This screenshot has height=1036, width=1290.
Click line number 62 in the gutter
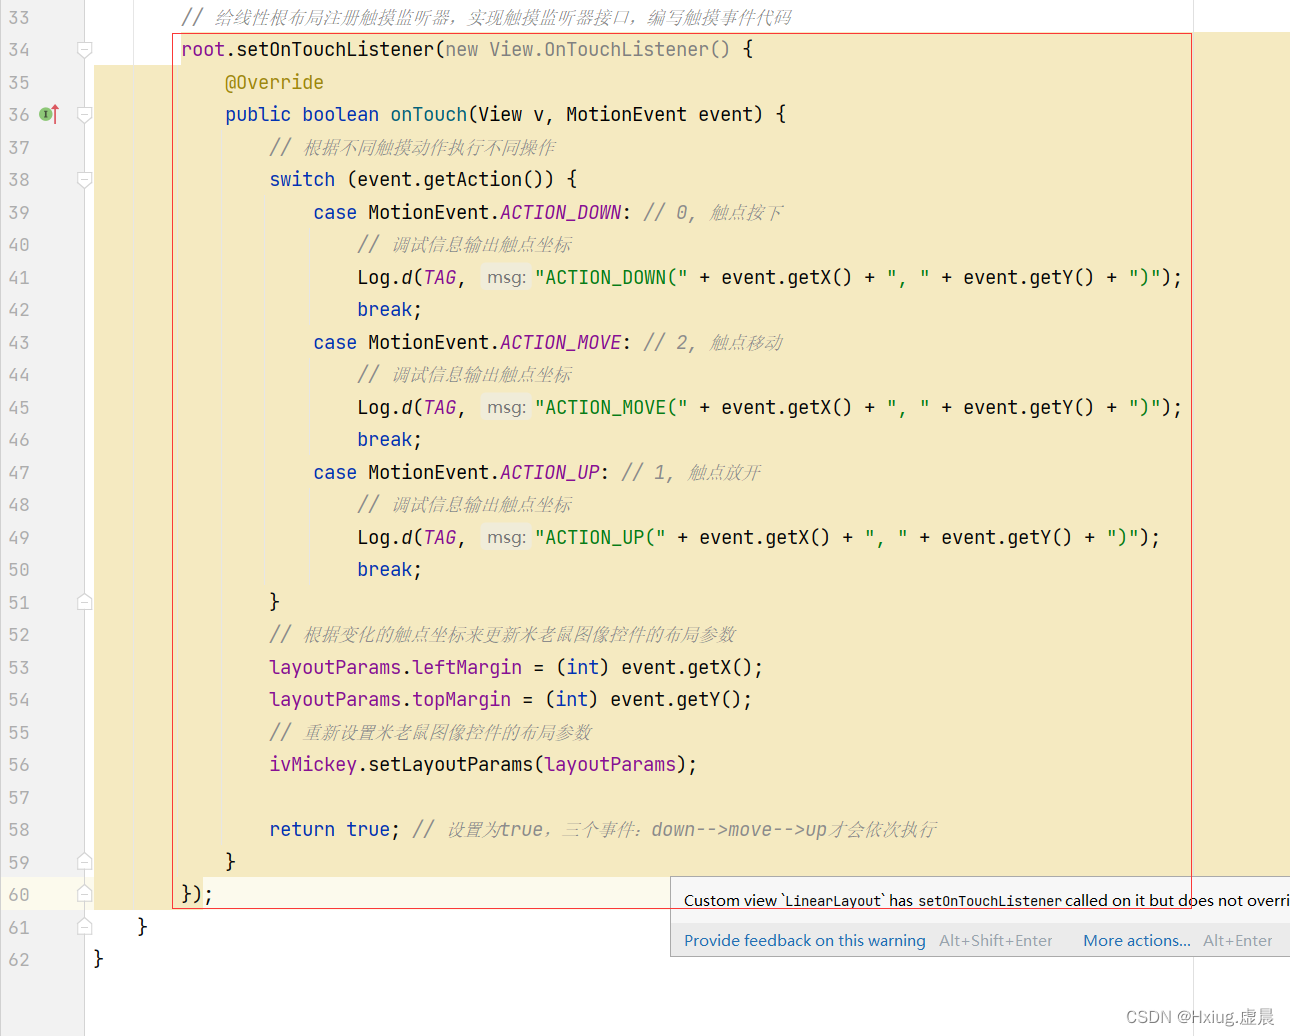pos(19,960)
